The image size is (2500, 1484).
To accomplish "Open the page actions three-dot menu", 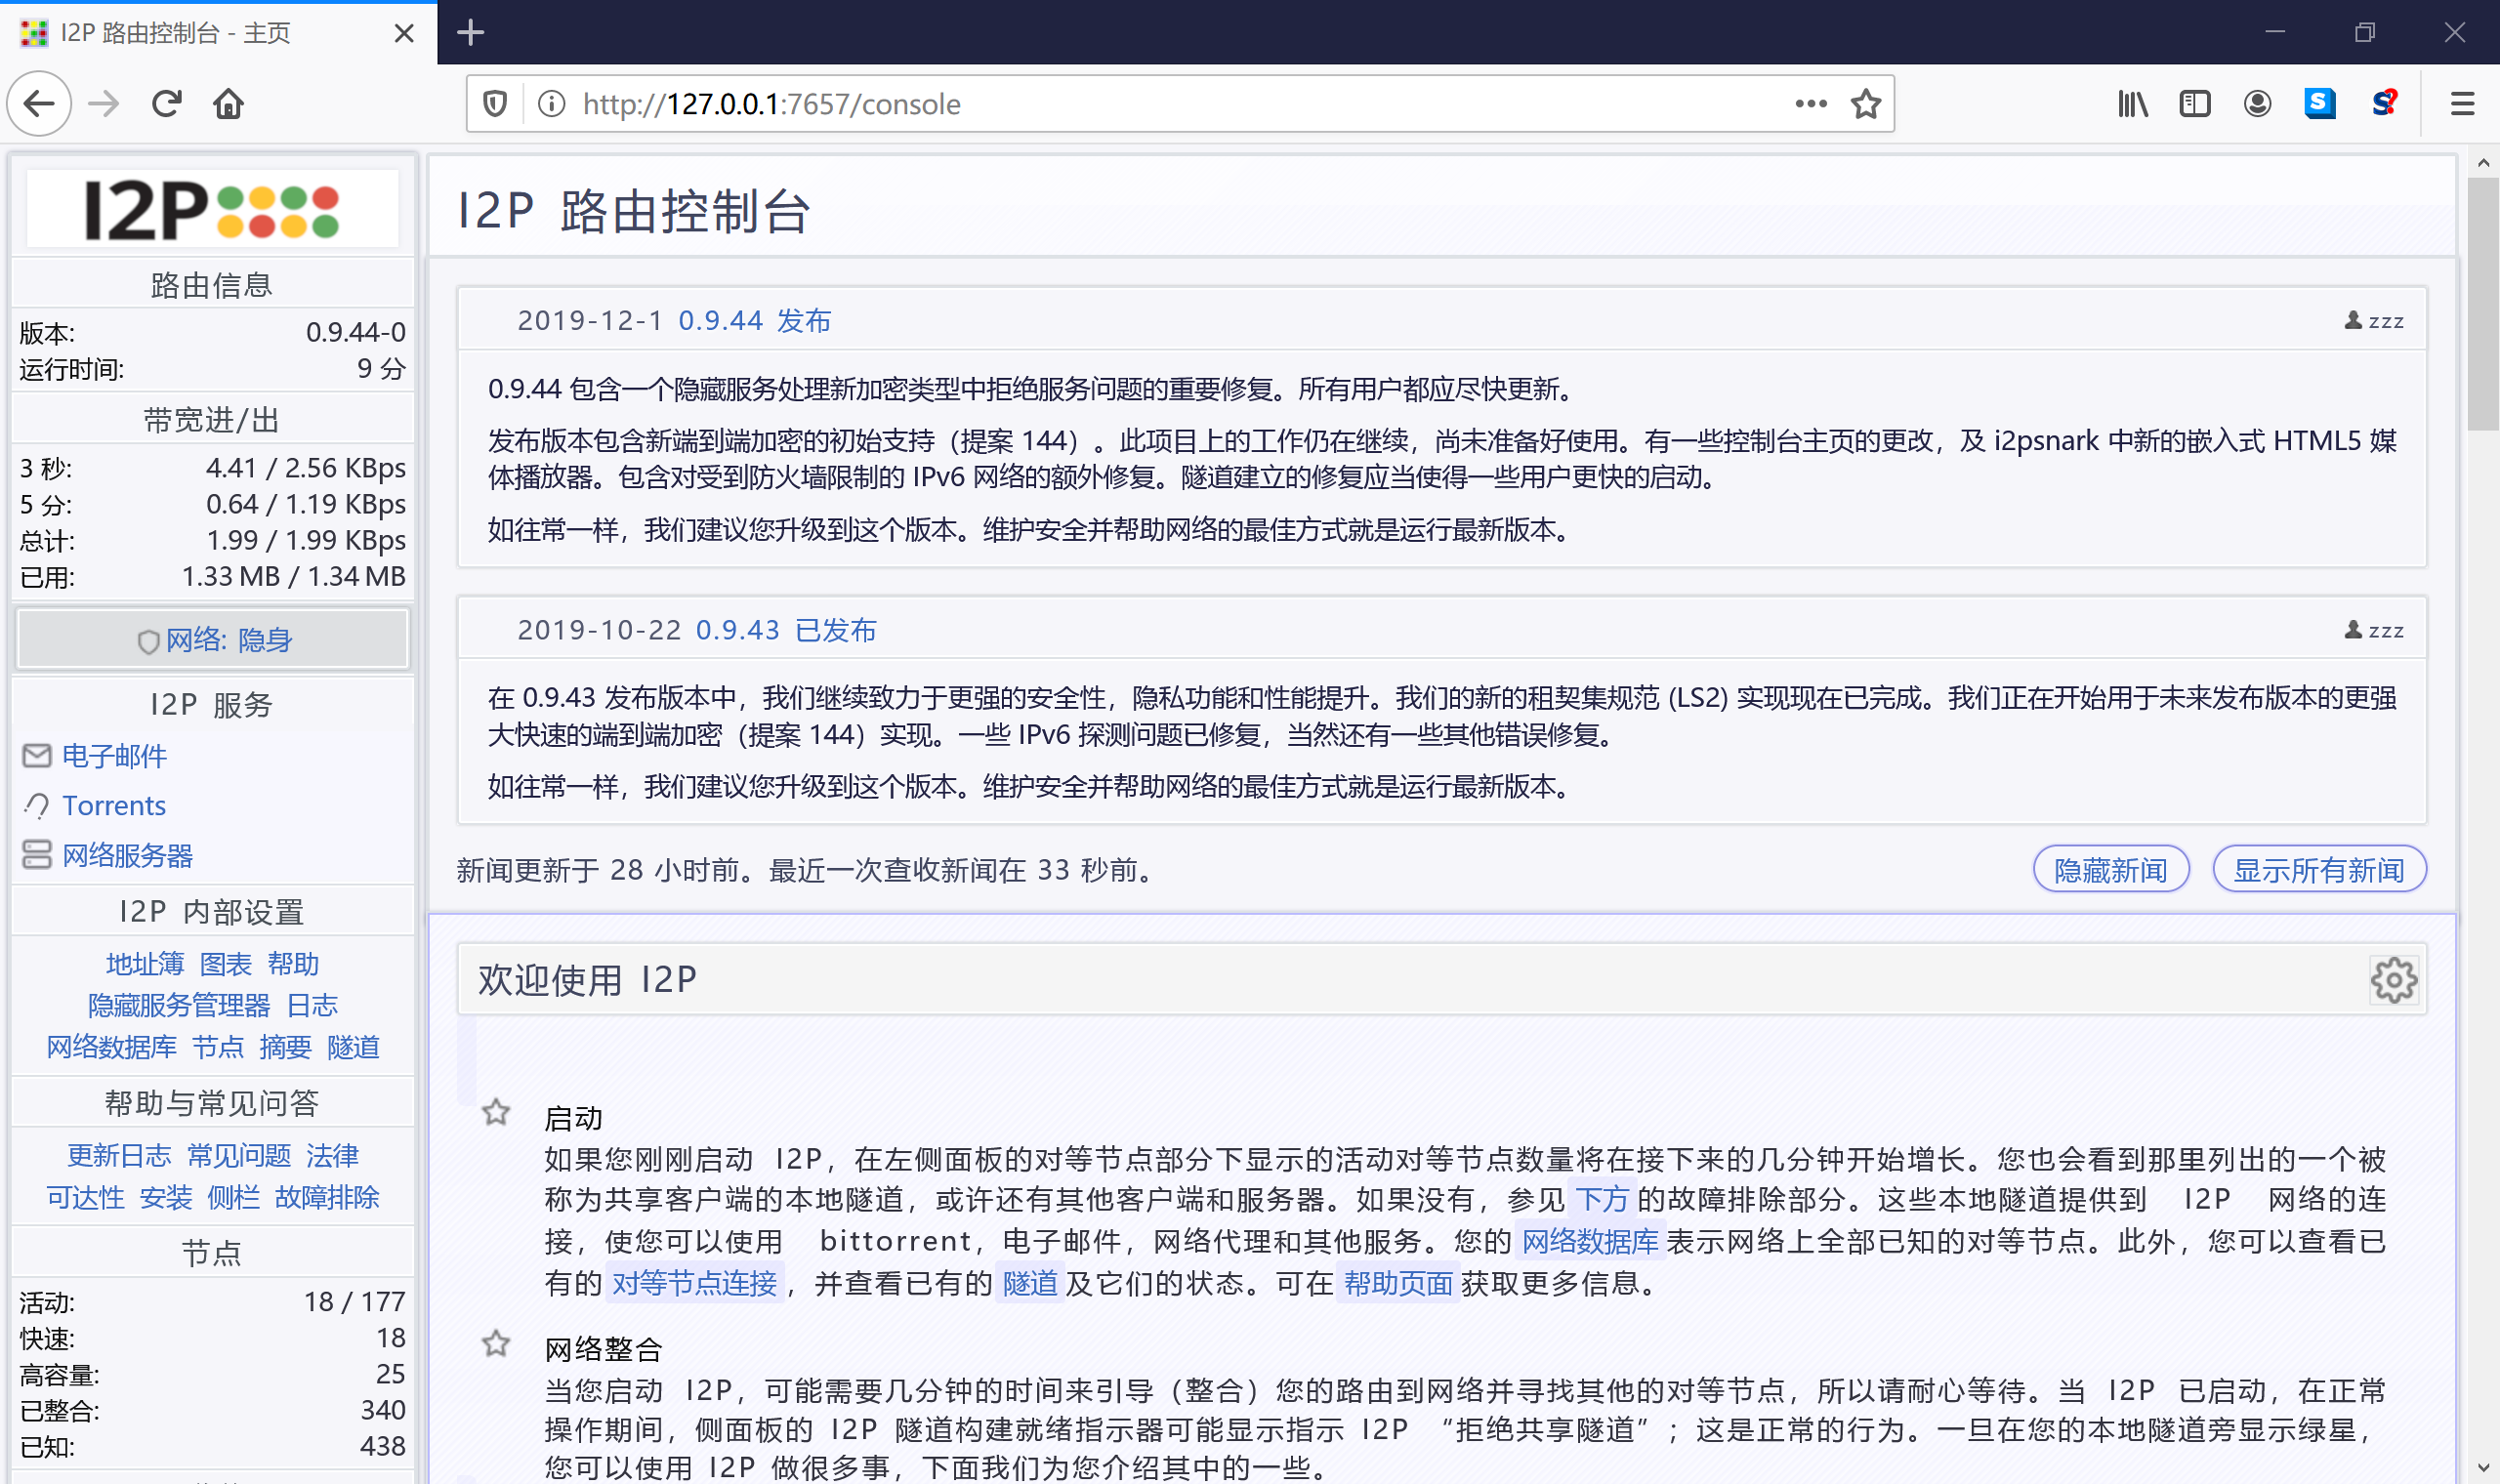I will (1810, 104).
